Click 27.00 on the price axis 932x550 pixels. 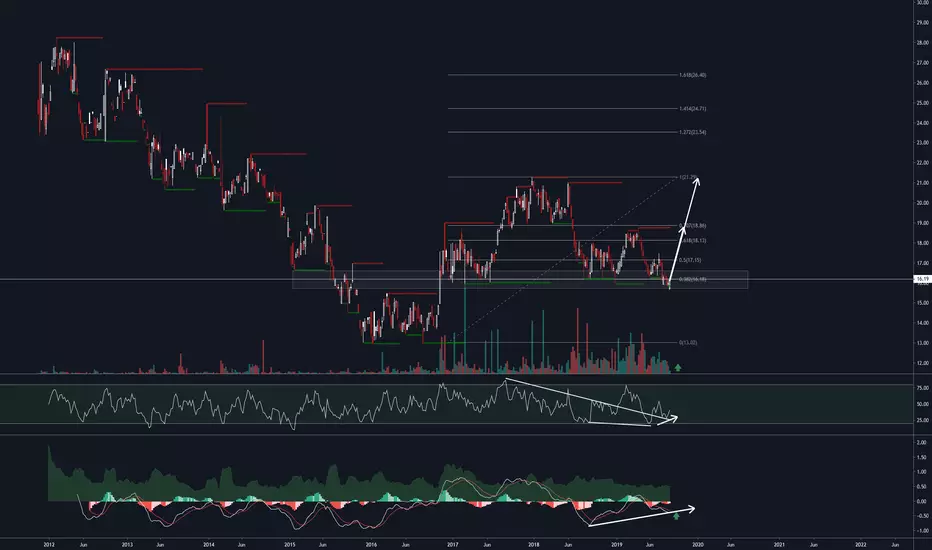[922, 63]
